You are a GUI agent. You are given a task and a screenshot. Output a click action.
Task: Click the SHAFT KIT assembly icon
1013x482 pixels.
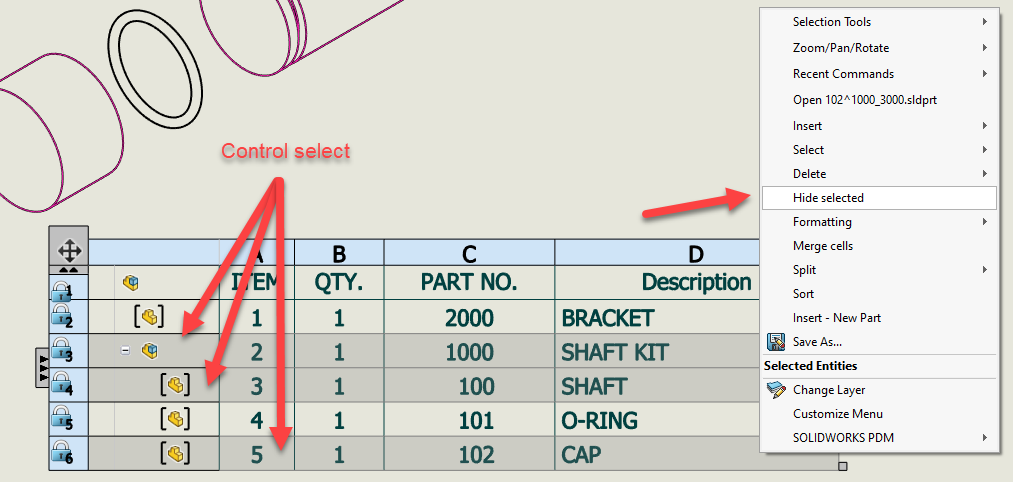pyautogui.click(x=150, y=351)
